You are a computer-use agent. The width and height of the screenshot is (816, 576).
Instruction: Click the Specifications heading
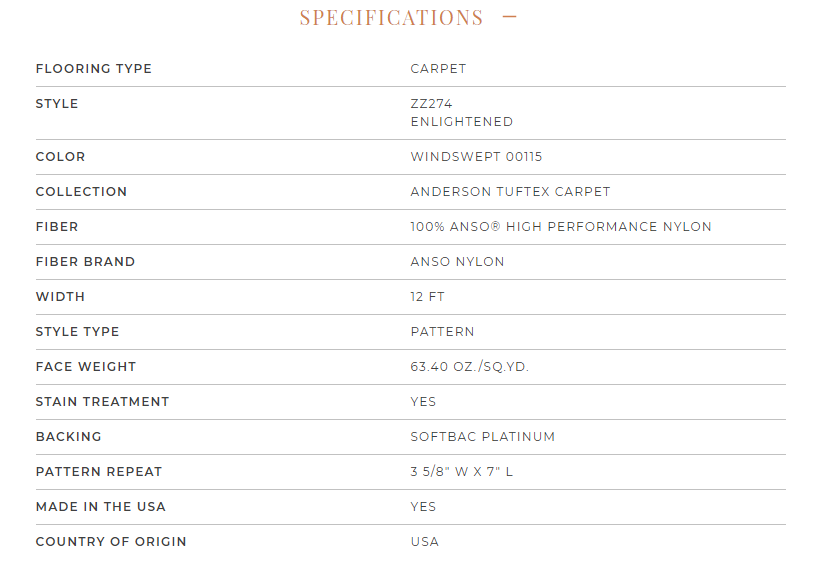[x=391, y=18]
